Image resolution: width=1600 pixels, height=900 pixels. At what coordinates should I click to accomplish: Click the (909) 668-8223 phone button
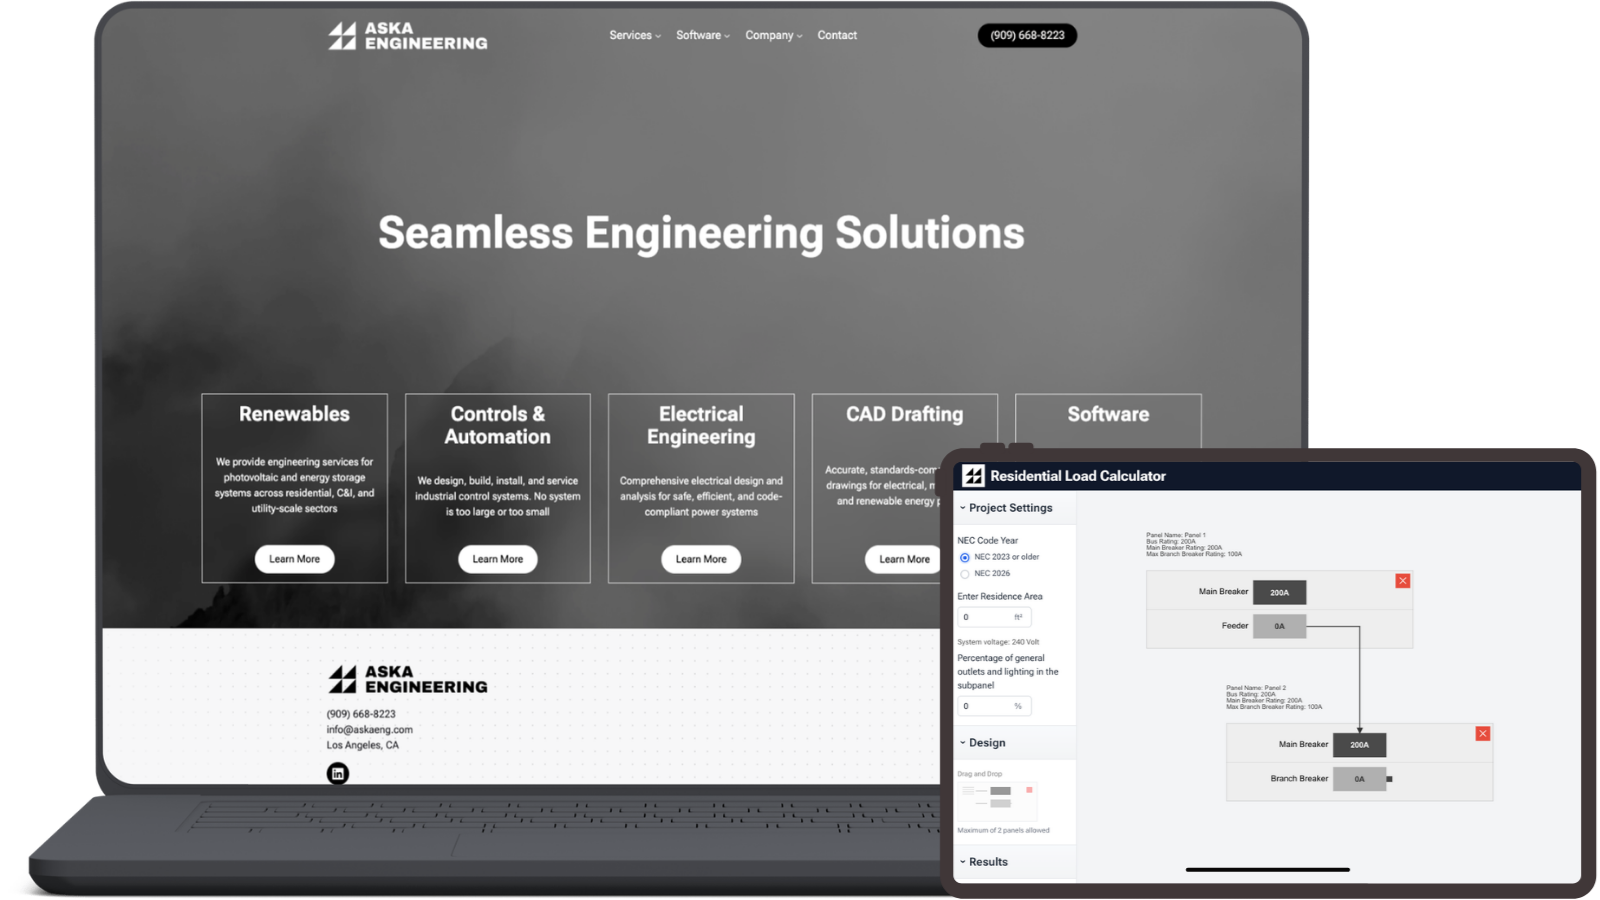(1027, 35)
